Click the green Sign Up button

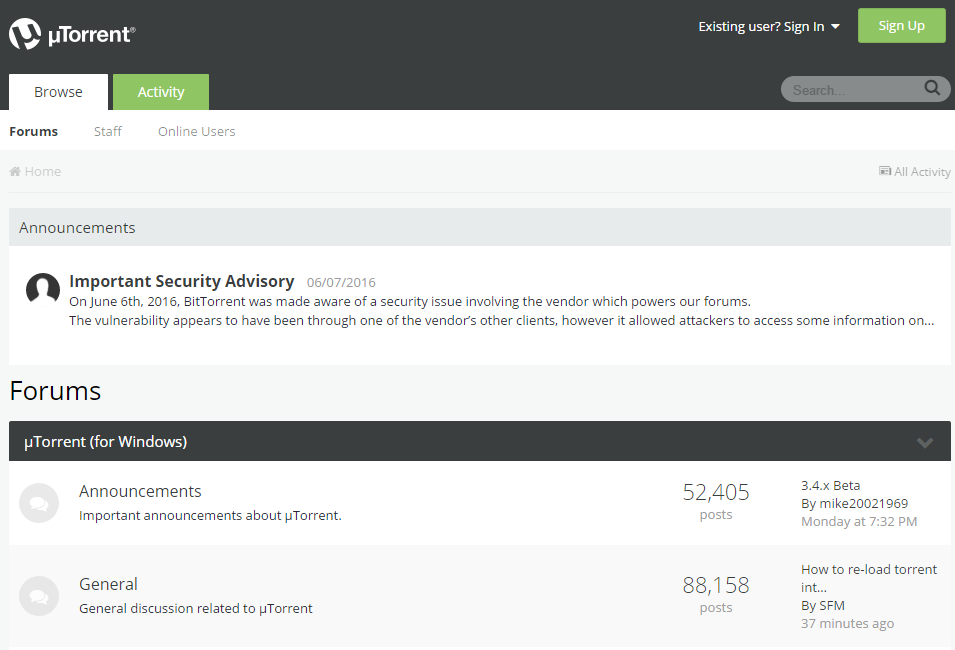point(901,26)
